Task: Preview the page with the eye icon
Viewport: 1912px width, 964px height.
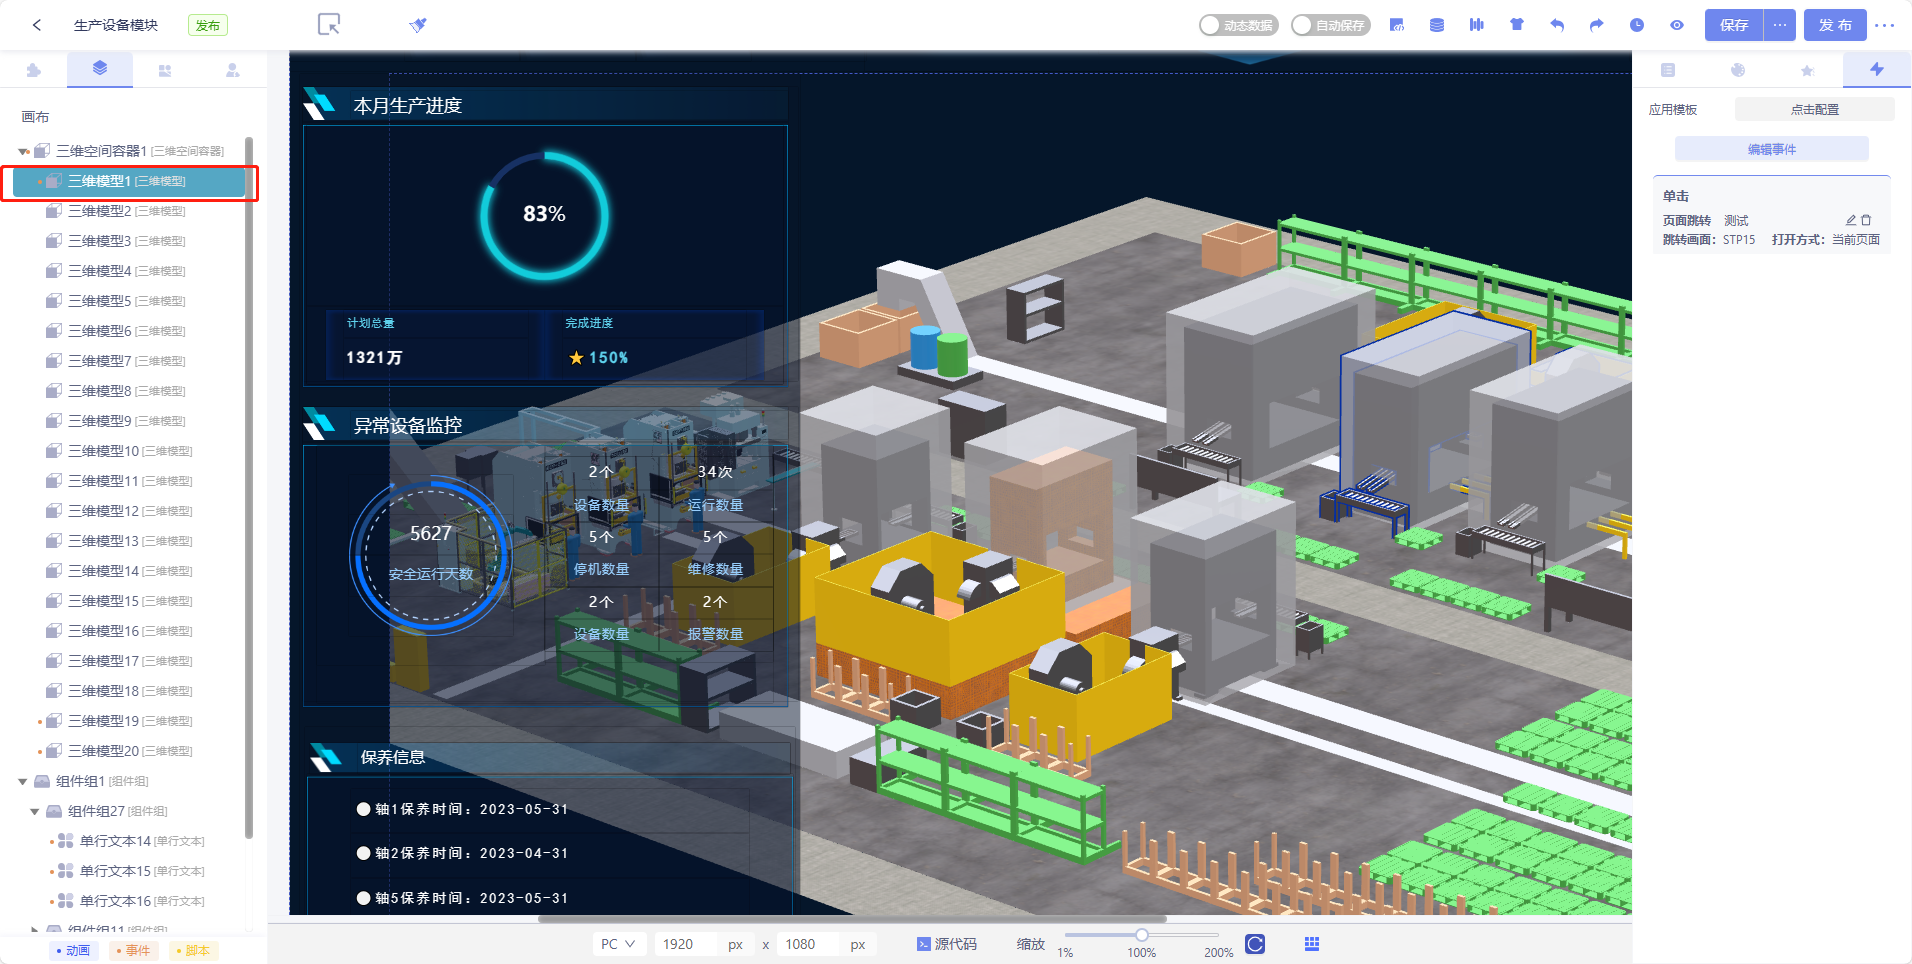Action: (1677, 25)
